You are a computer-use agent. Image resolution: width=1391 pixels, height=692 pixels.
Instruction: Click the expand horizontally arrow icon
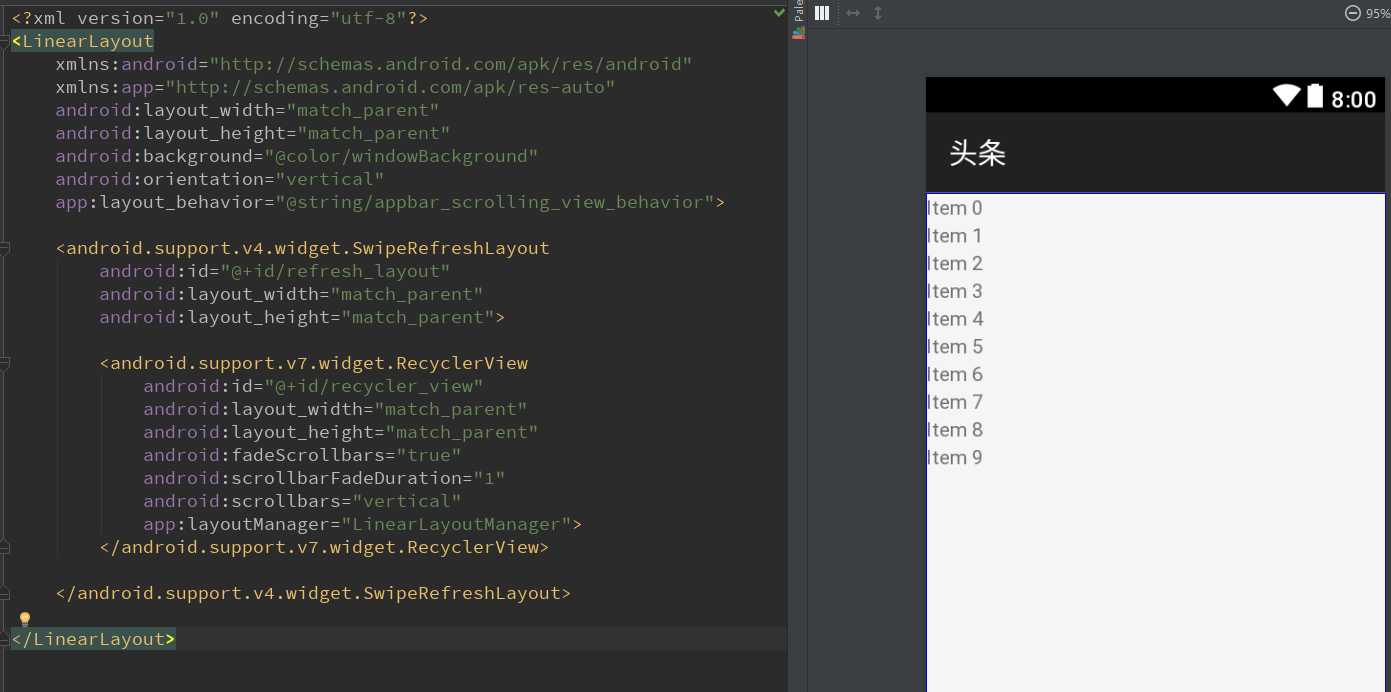click(853, 13)
